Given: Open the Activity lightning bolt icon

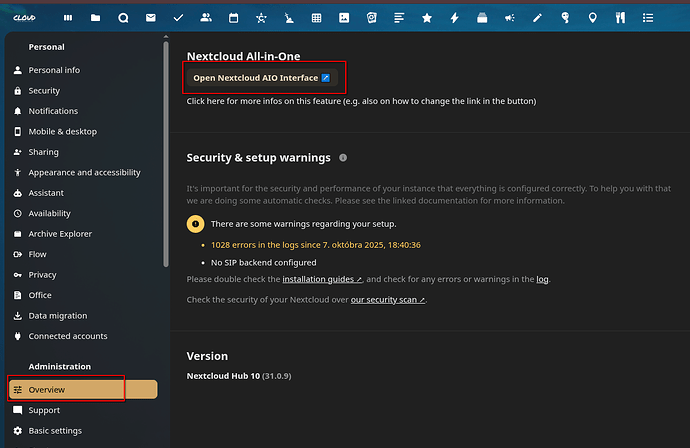Looking at the screenshot, I should [455, 18].
